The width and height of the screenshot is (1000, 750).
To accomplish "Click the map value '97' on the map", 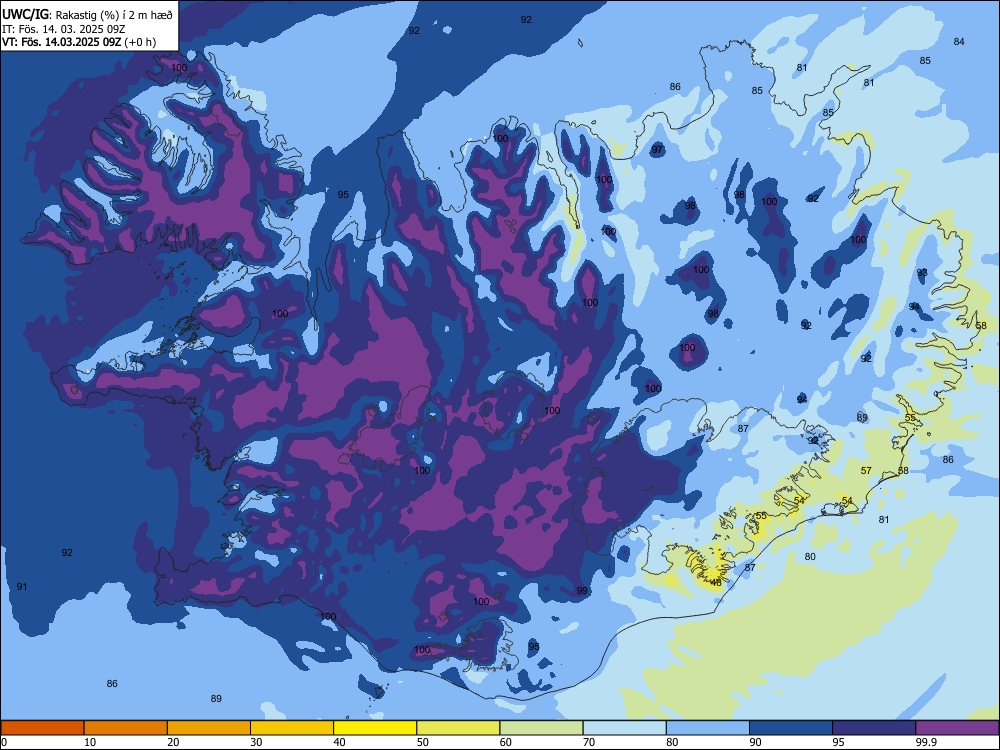I will pos(657,150).
